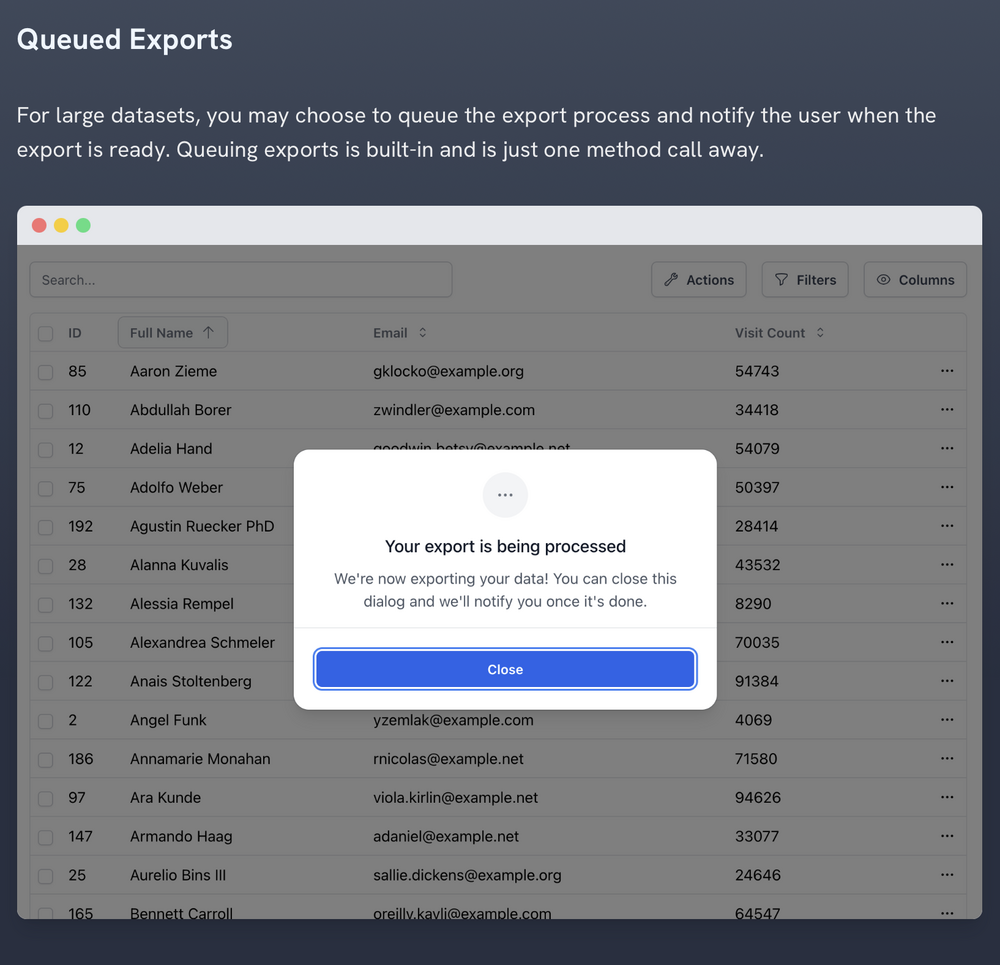Open row actions menu for Alexandrea Schmeler

point(946,642)
